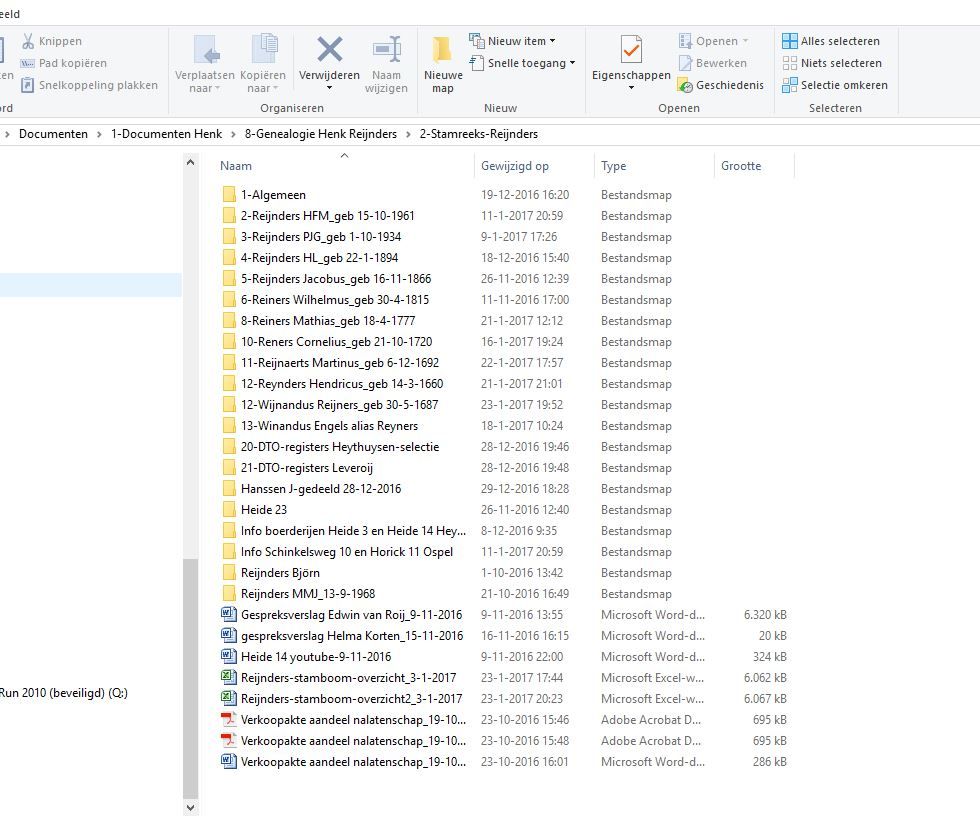Select file gespreksverslag Helma Korten_15-11-2016
The width and height of the screenshot is (980, 824).
[x=352, y=636]
